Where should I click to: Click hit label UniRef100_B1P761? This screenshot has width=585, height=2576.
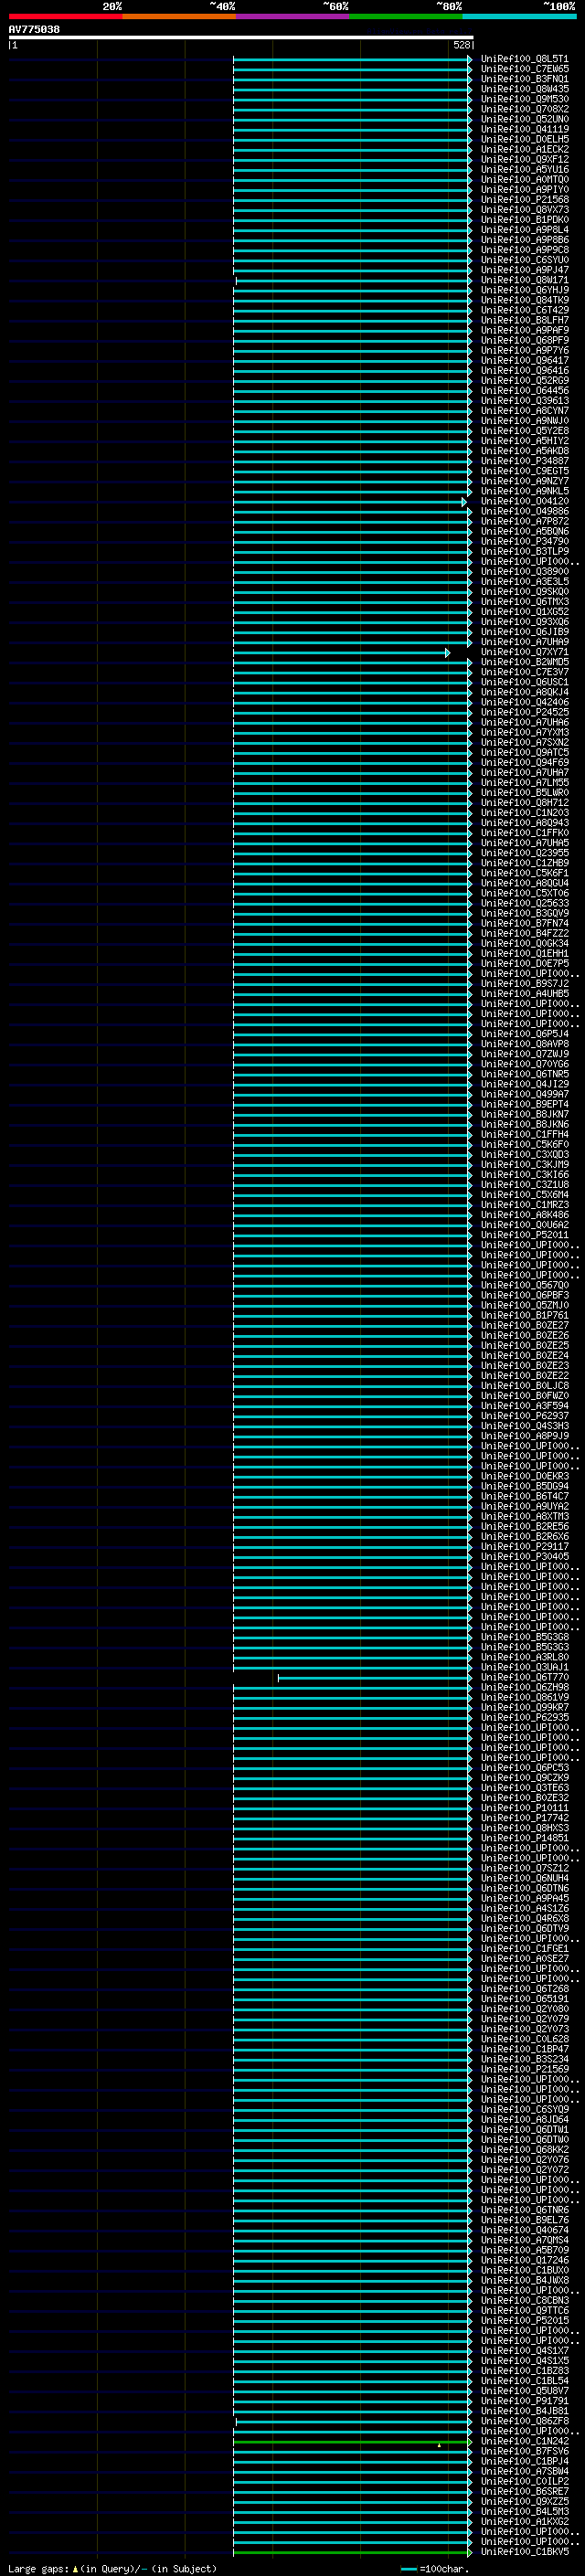(x=524, y=1315)
